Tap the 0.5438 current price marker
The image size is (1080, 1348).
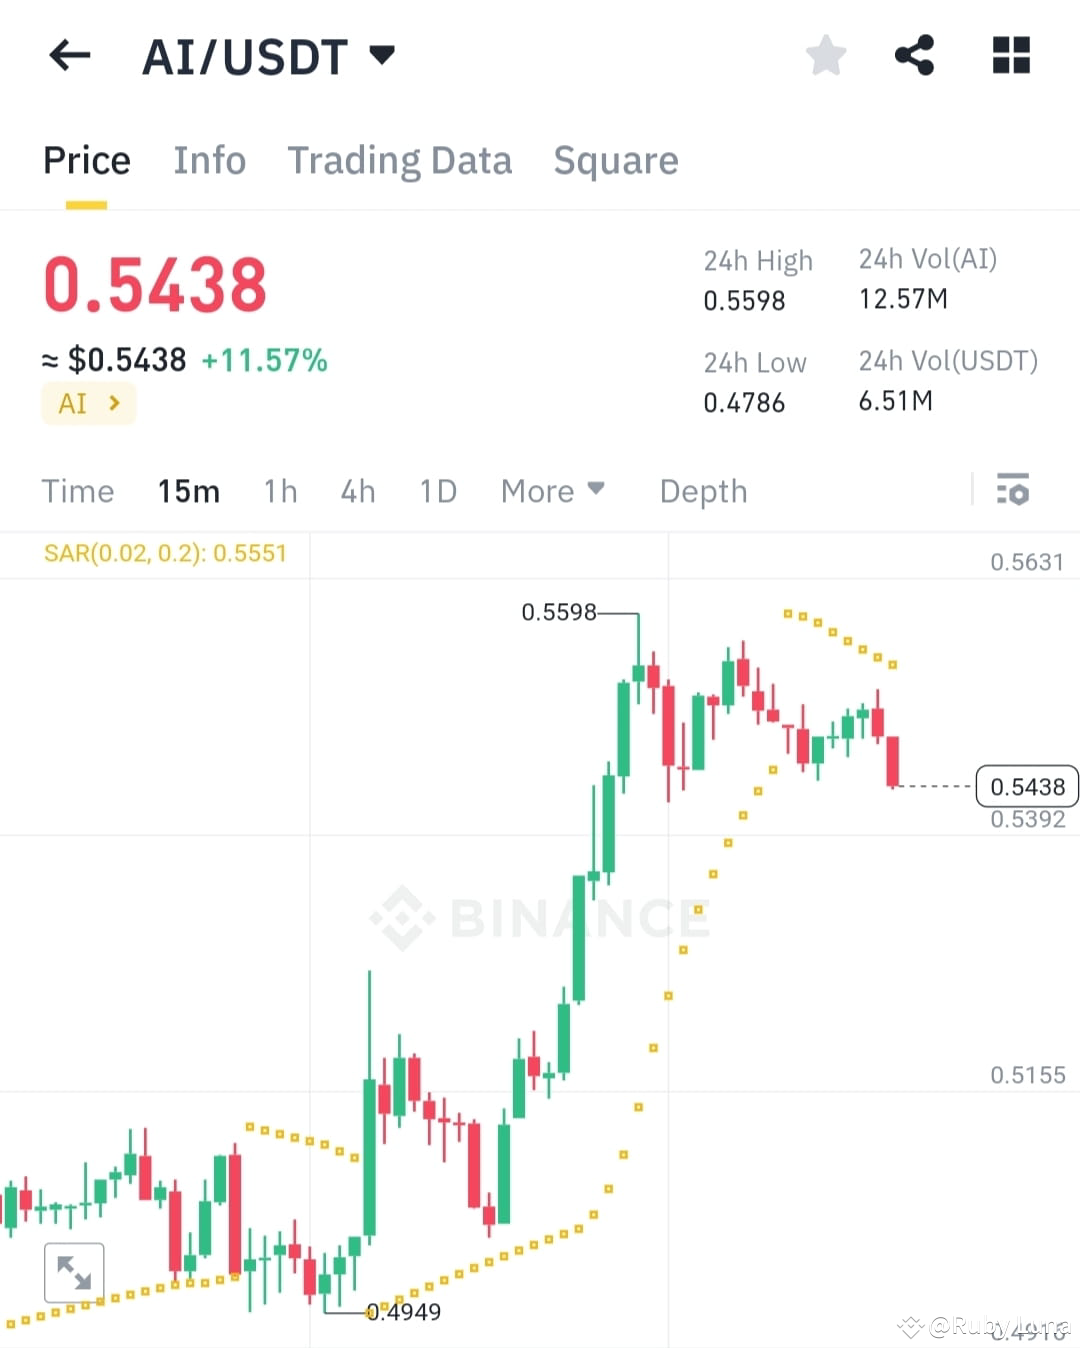1026,787
